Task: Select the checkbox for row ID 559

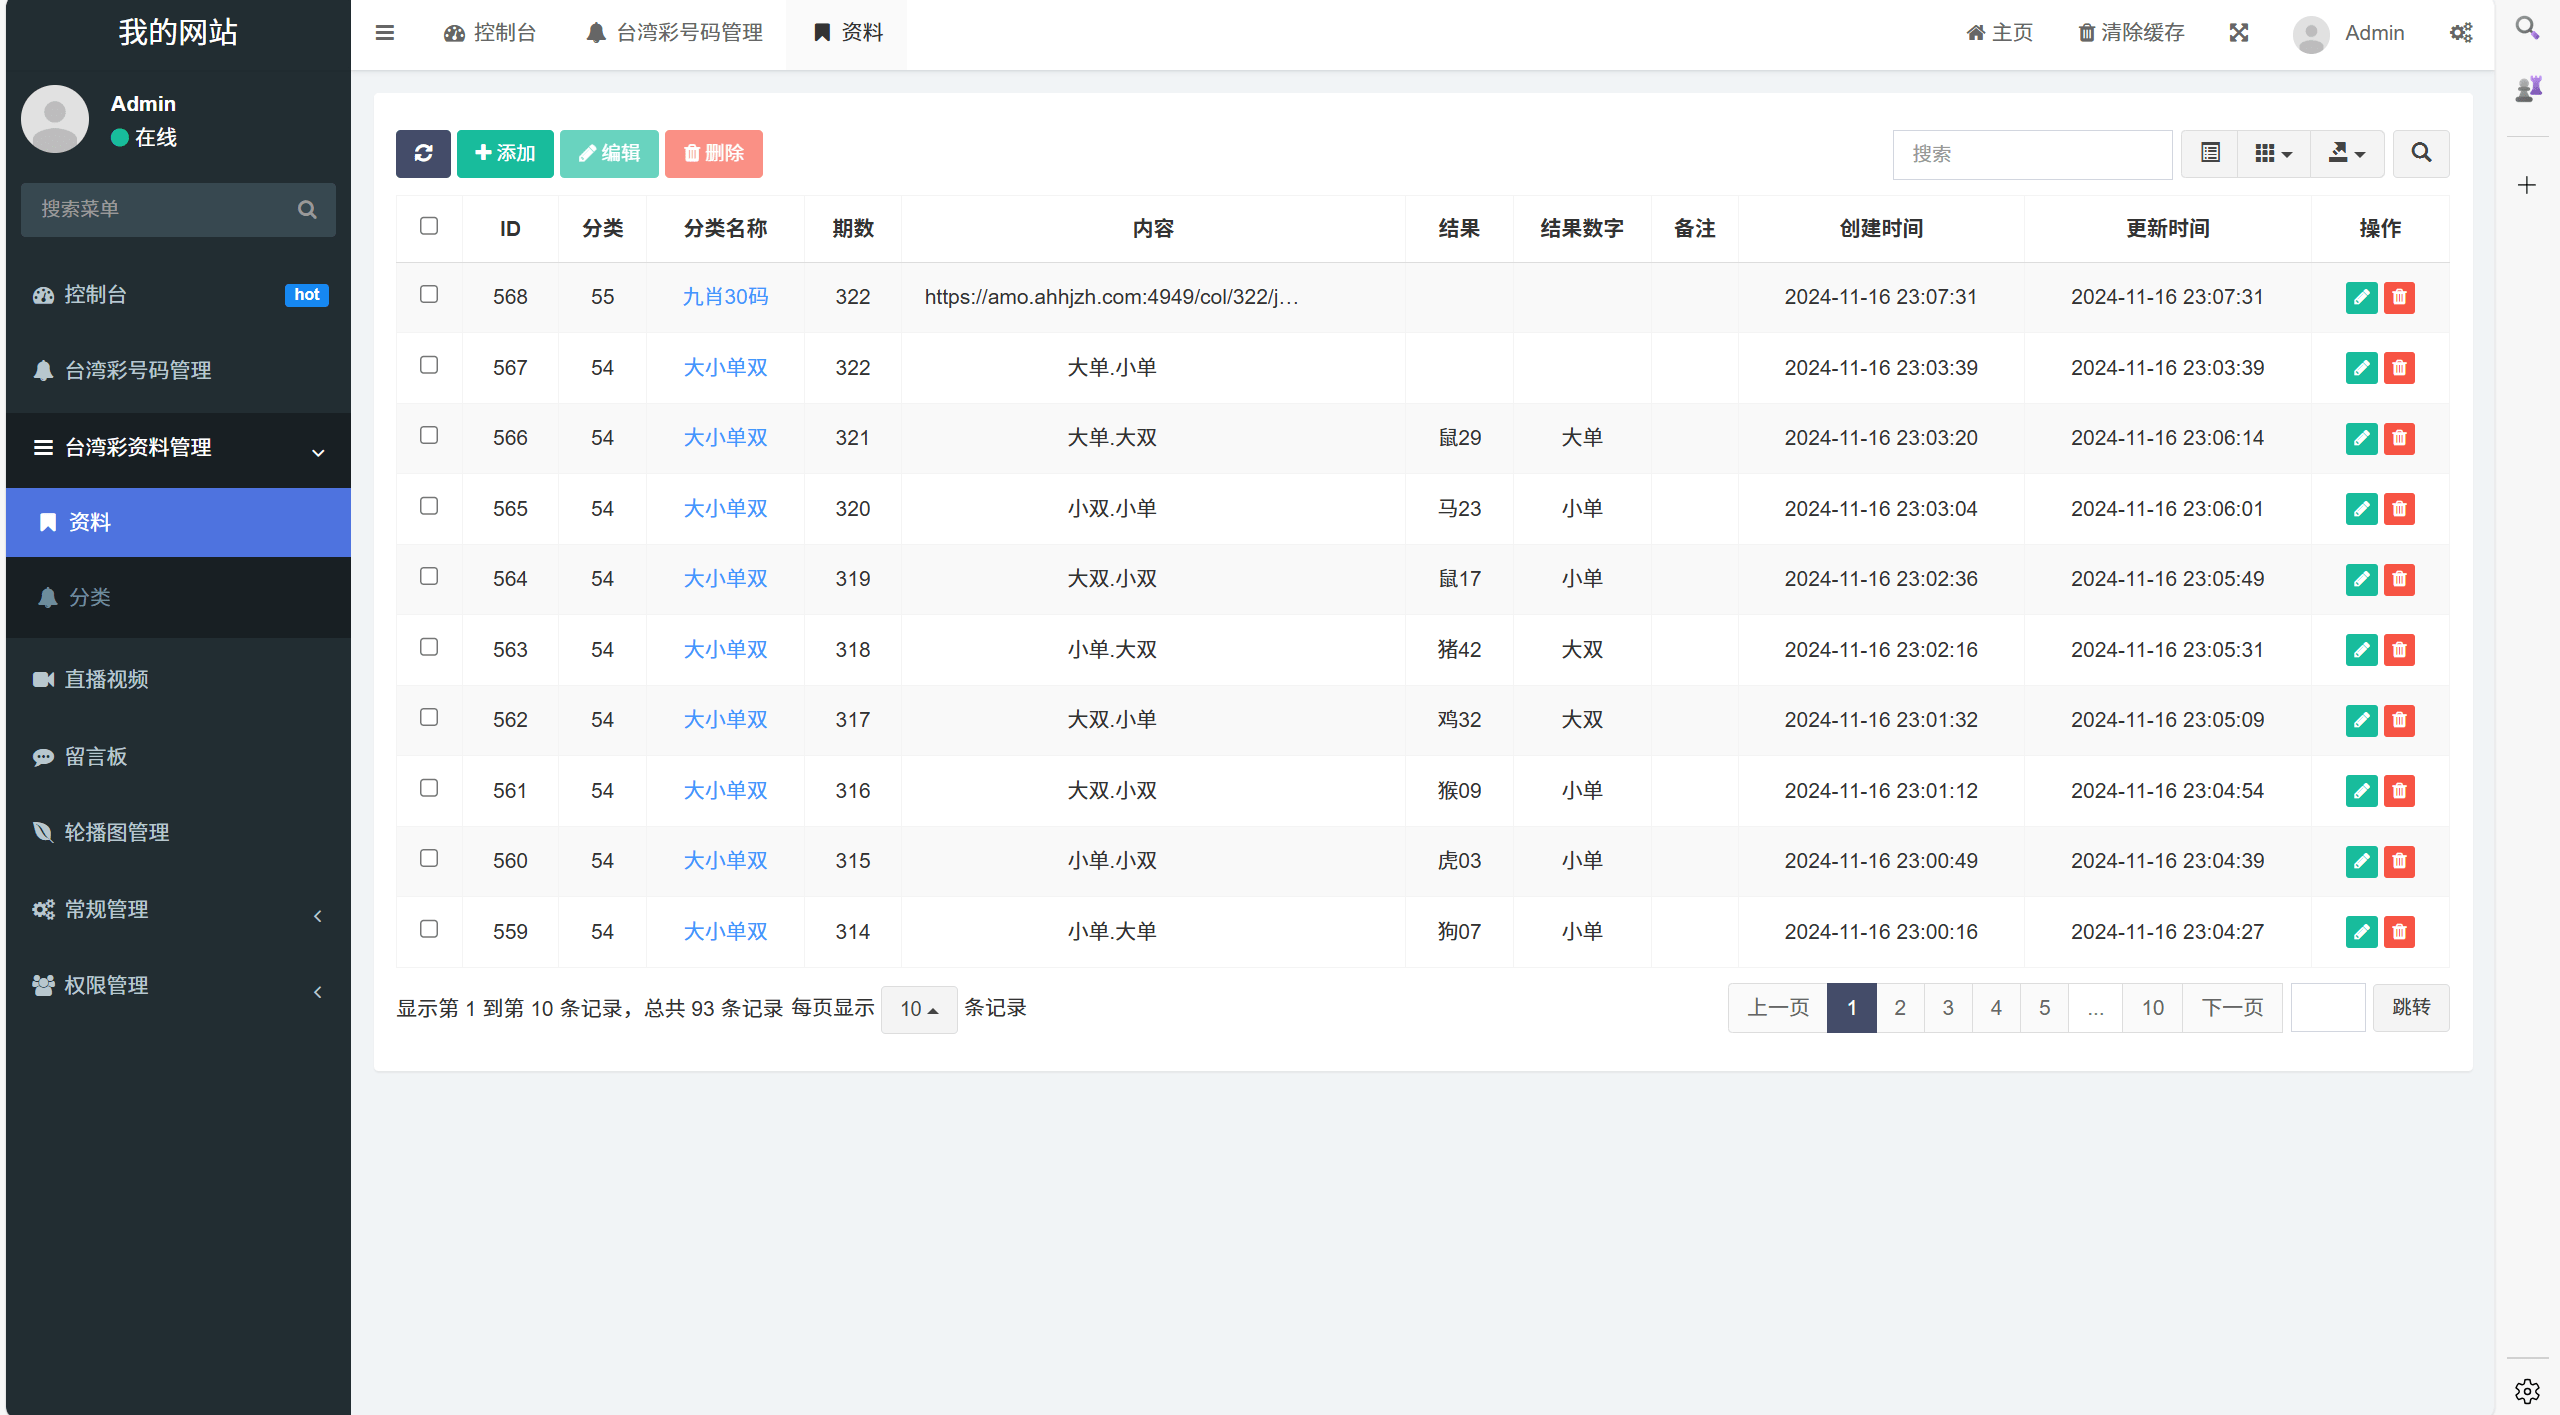Action: coord(429,929)
